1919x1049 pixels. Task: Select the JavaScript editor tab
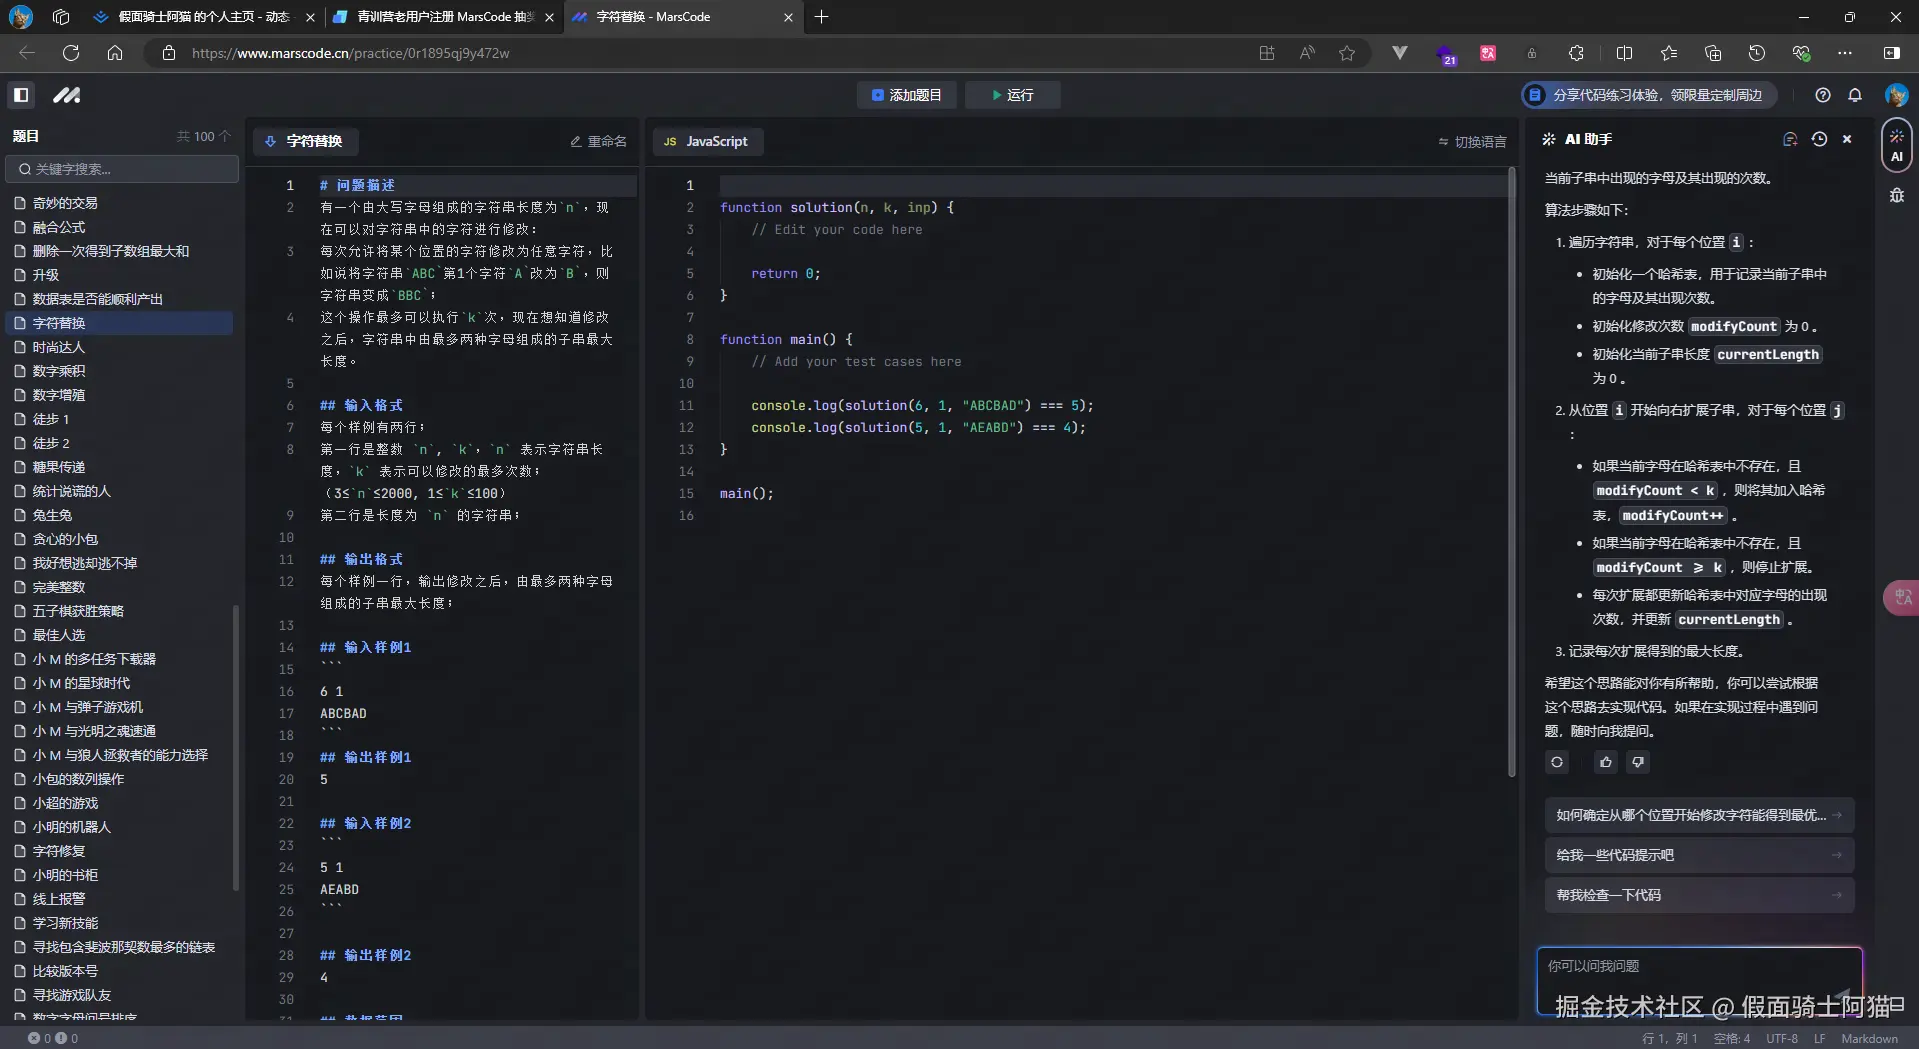pyautogui.click(x=707, y=142)
